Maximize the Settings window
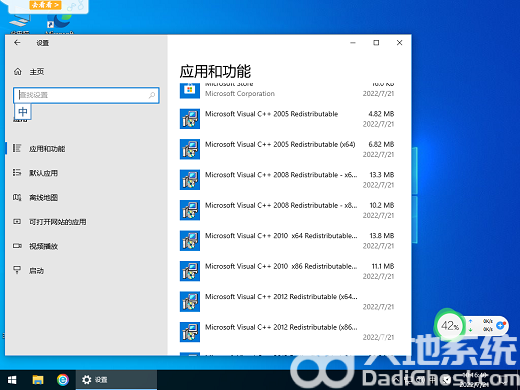Screen dimensions: 520x390 (376, 43)
